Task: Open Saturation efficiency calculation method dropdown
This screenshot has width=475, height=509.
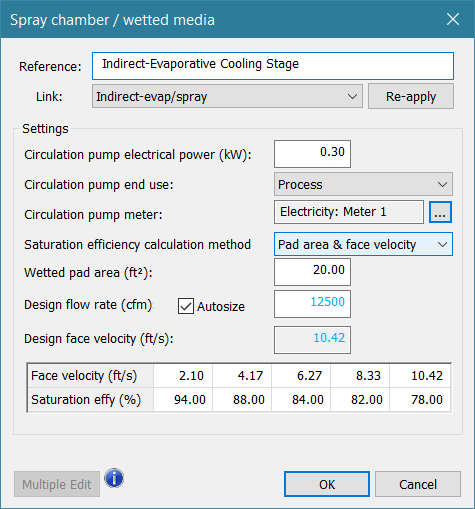Action: click(363, 244)
